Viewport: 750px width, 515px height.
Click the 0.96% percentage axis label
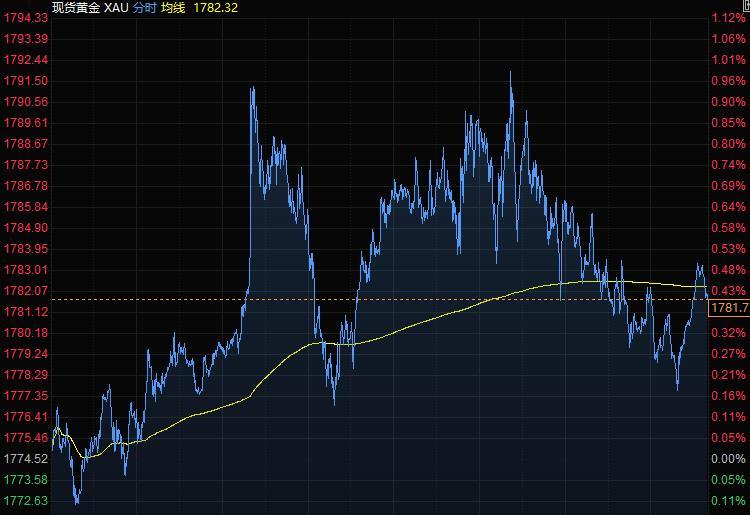pos(727,81)
